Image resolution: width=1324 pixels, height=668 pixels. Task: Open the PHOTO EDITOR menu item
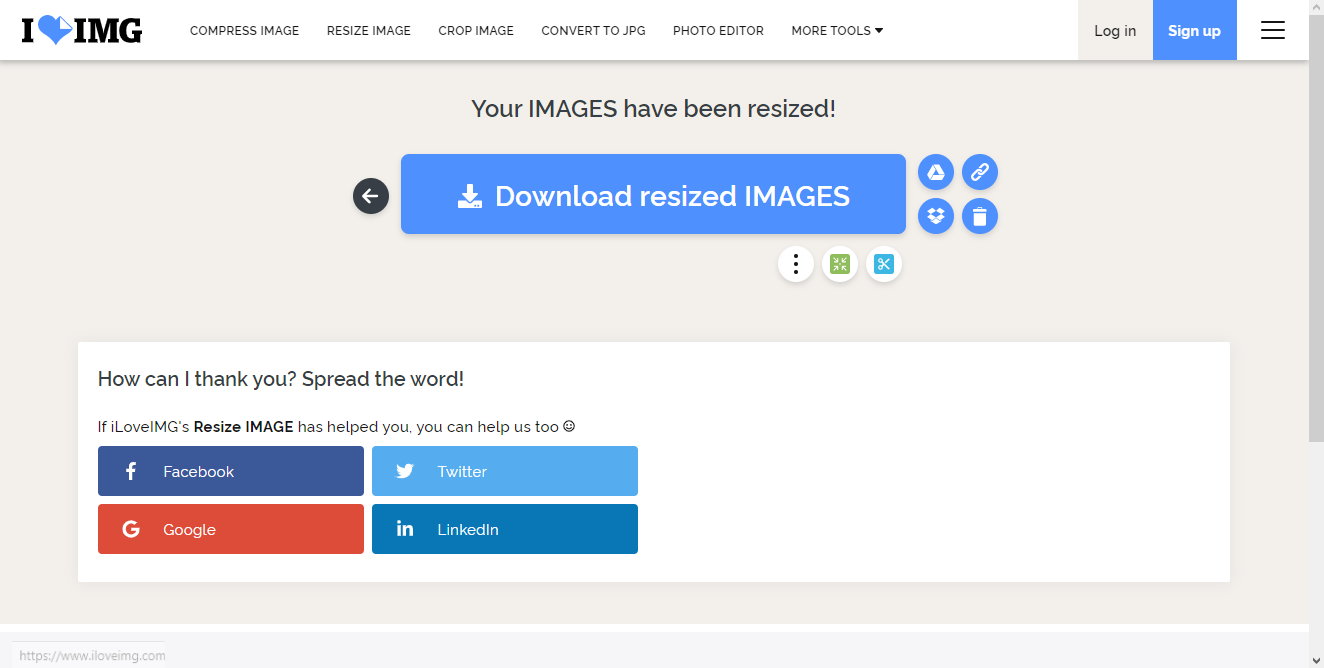tap(718, 30)
